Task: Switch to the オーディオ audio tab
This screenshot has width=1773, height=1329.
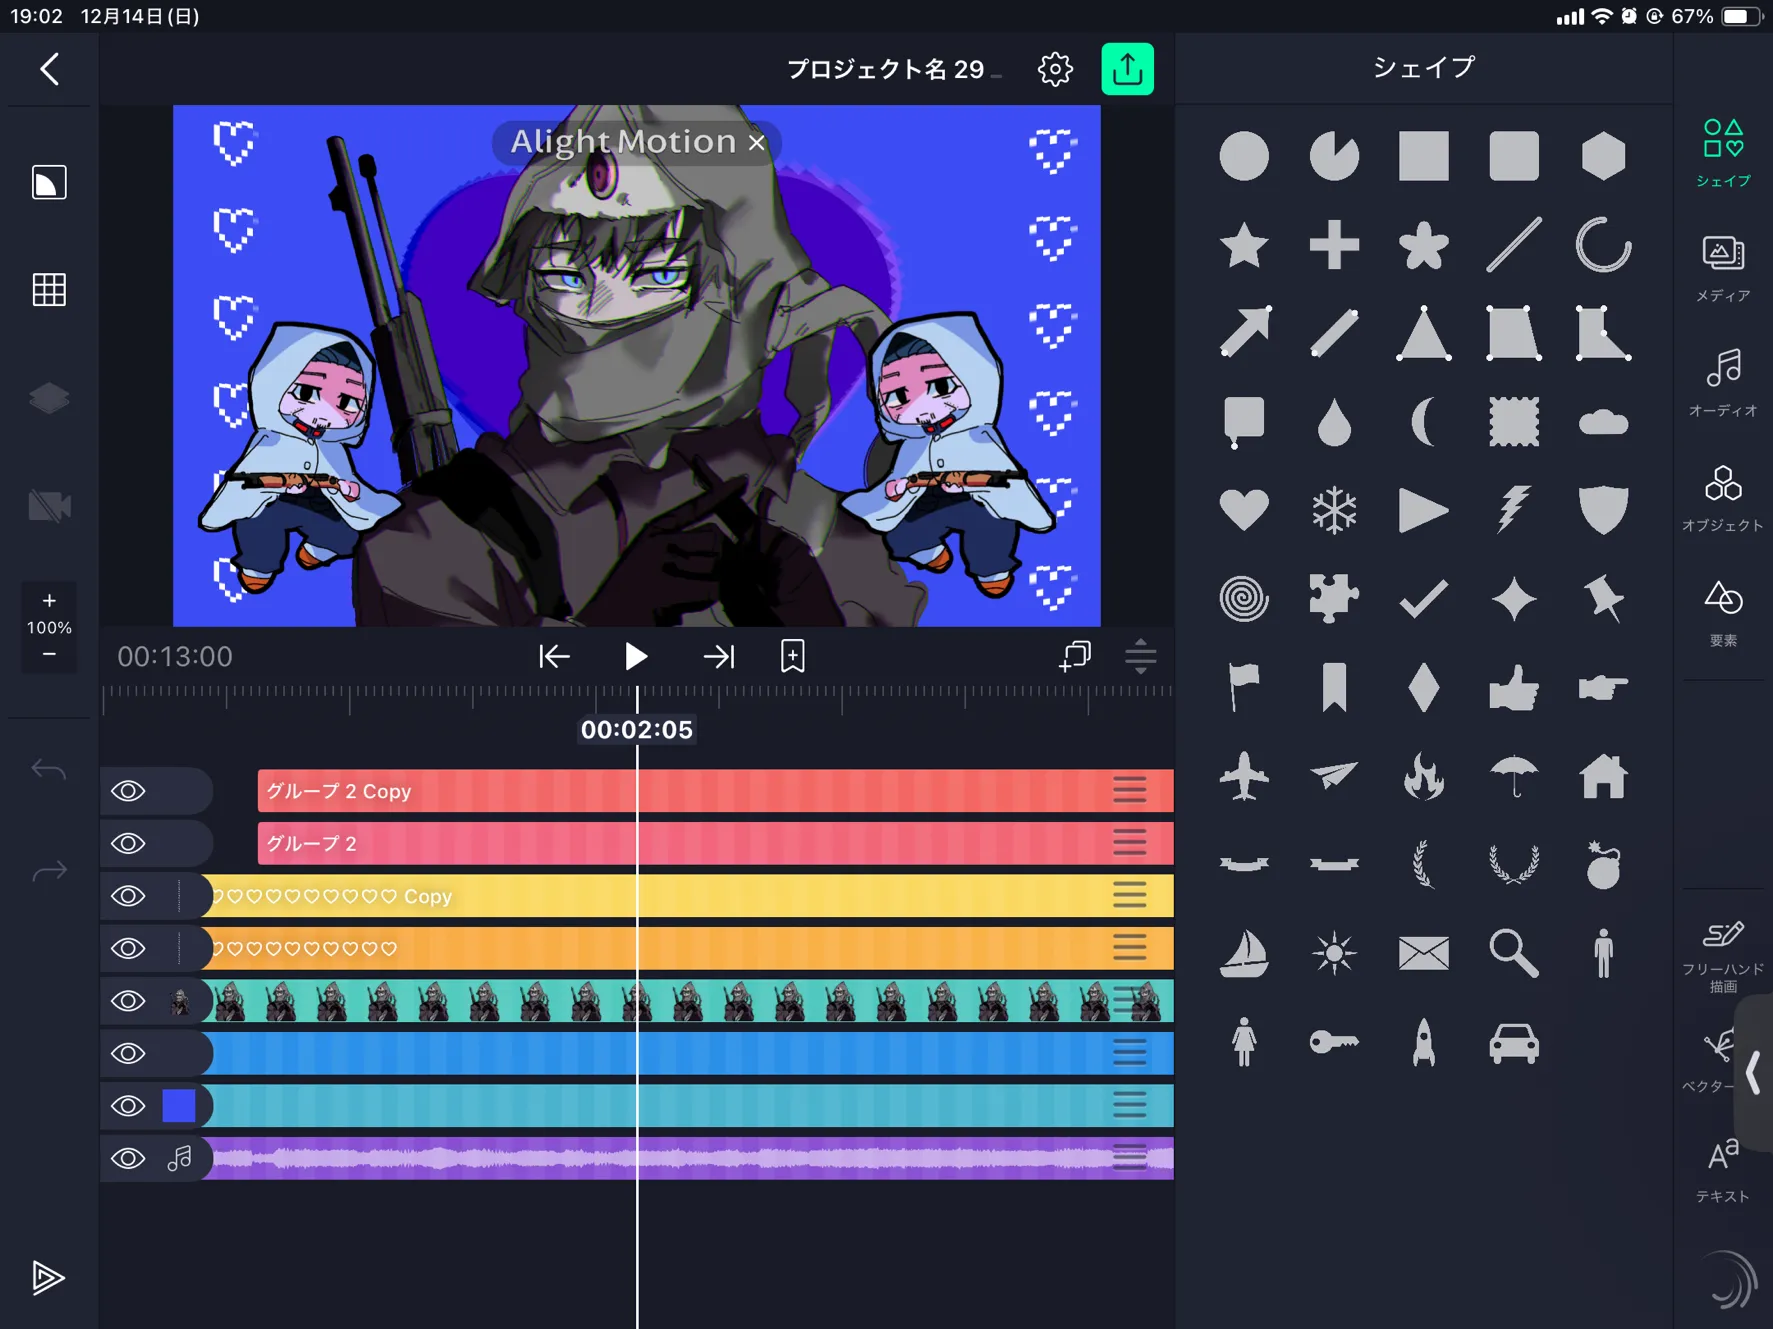Action: [x=1723, y=383]
